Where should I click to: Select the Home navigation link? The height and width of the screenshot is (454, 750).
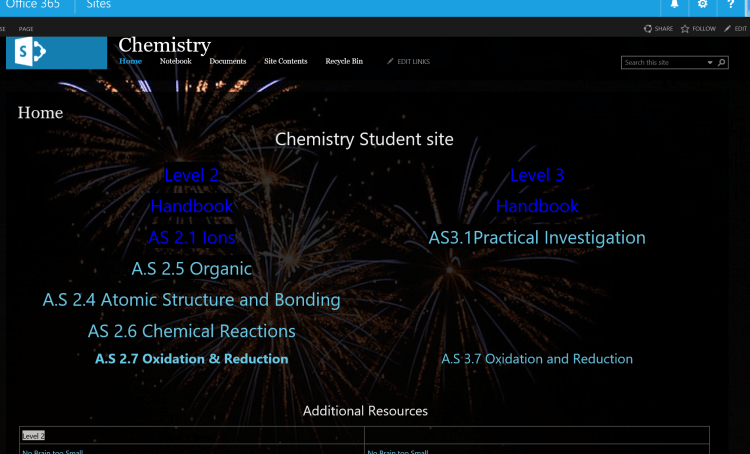tap(131, 61)
